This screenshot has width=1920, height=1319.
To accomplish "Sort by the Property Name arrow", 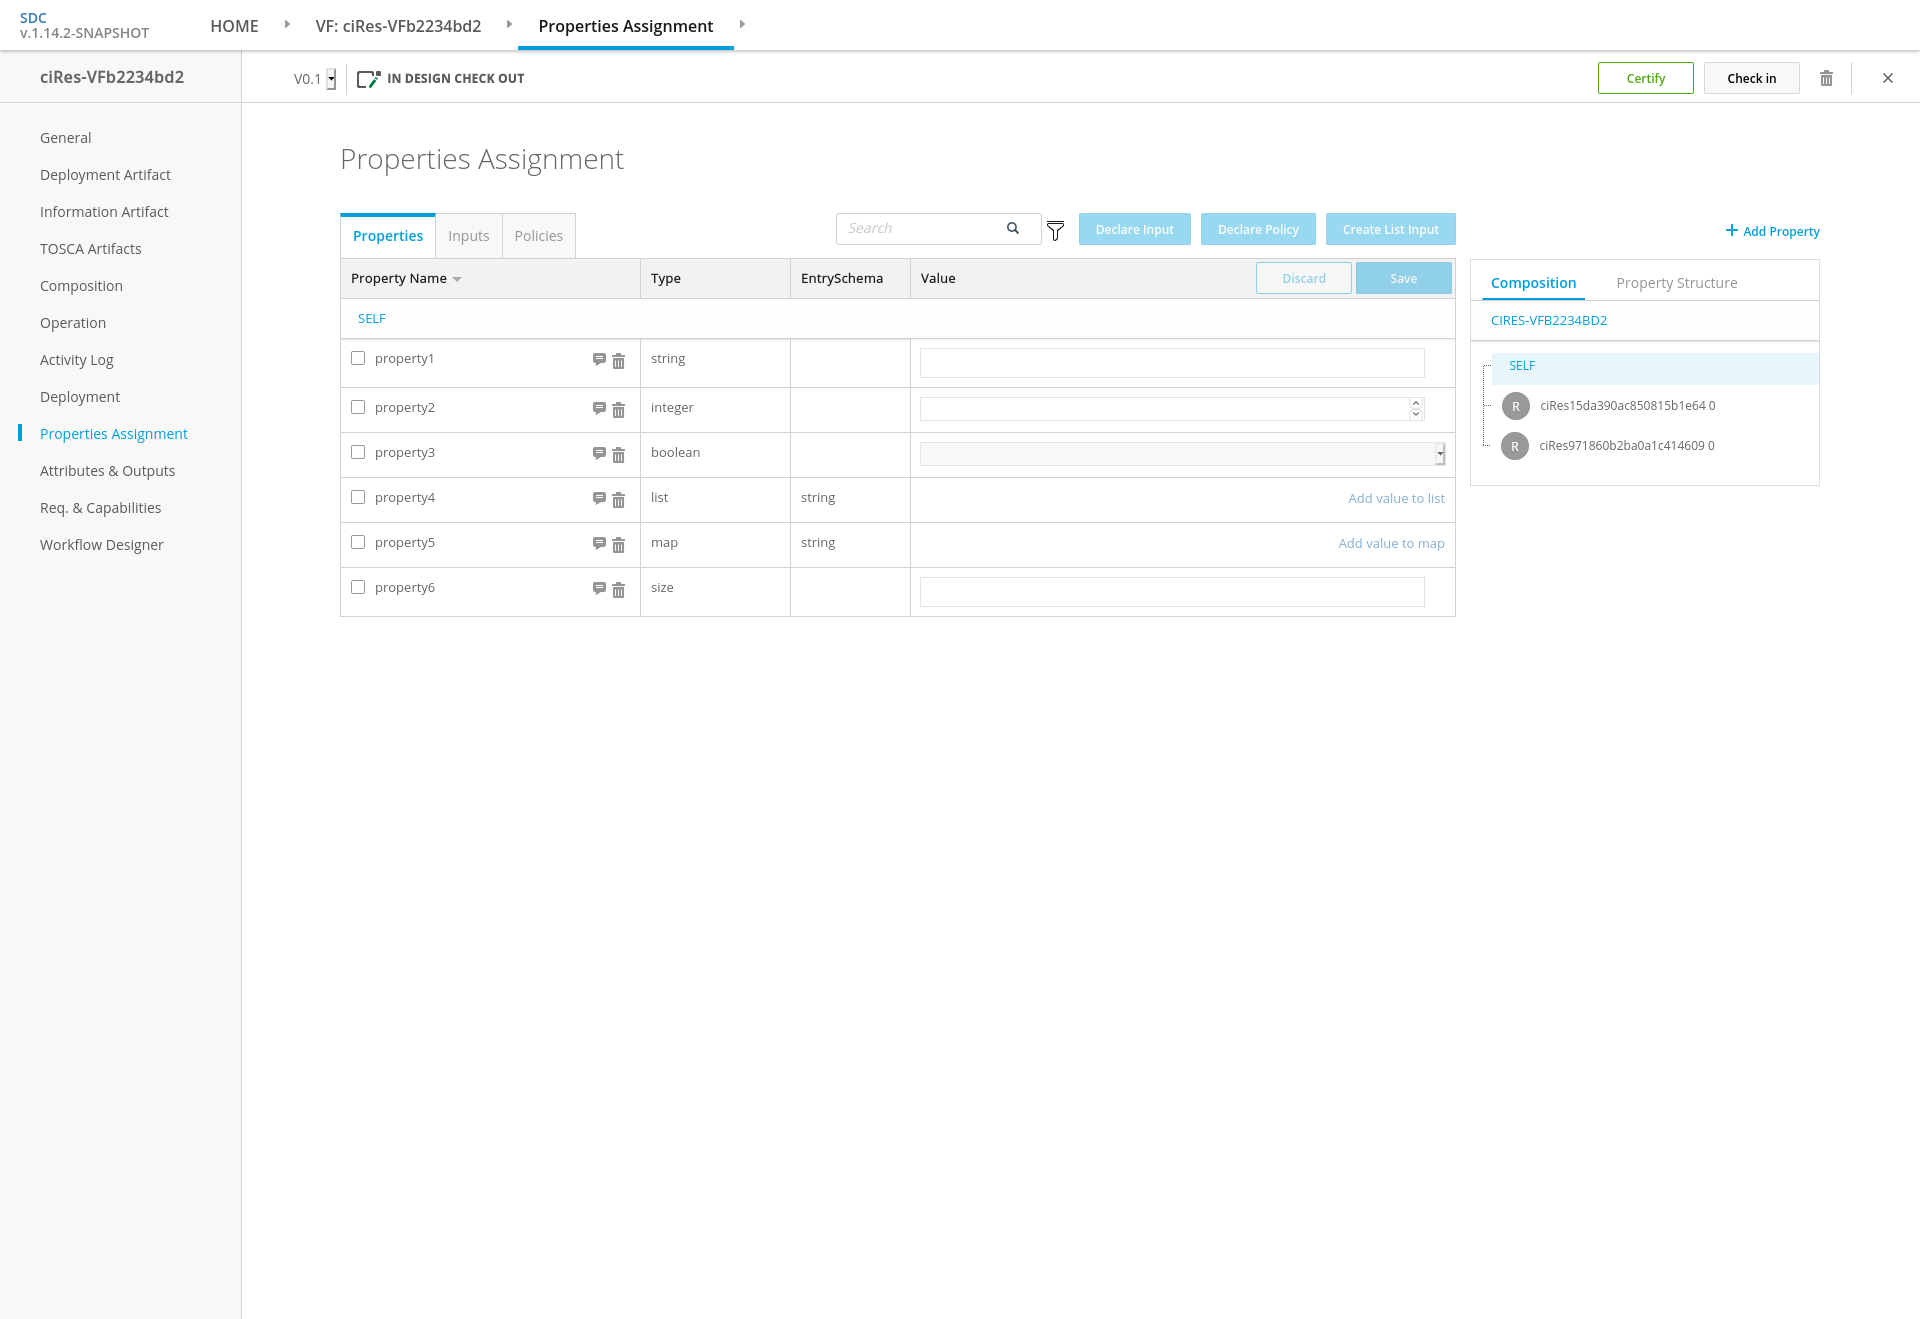I will [457, 279].
